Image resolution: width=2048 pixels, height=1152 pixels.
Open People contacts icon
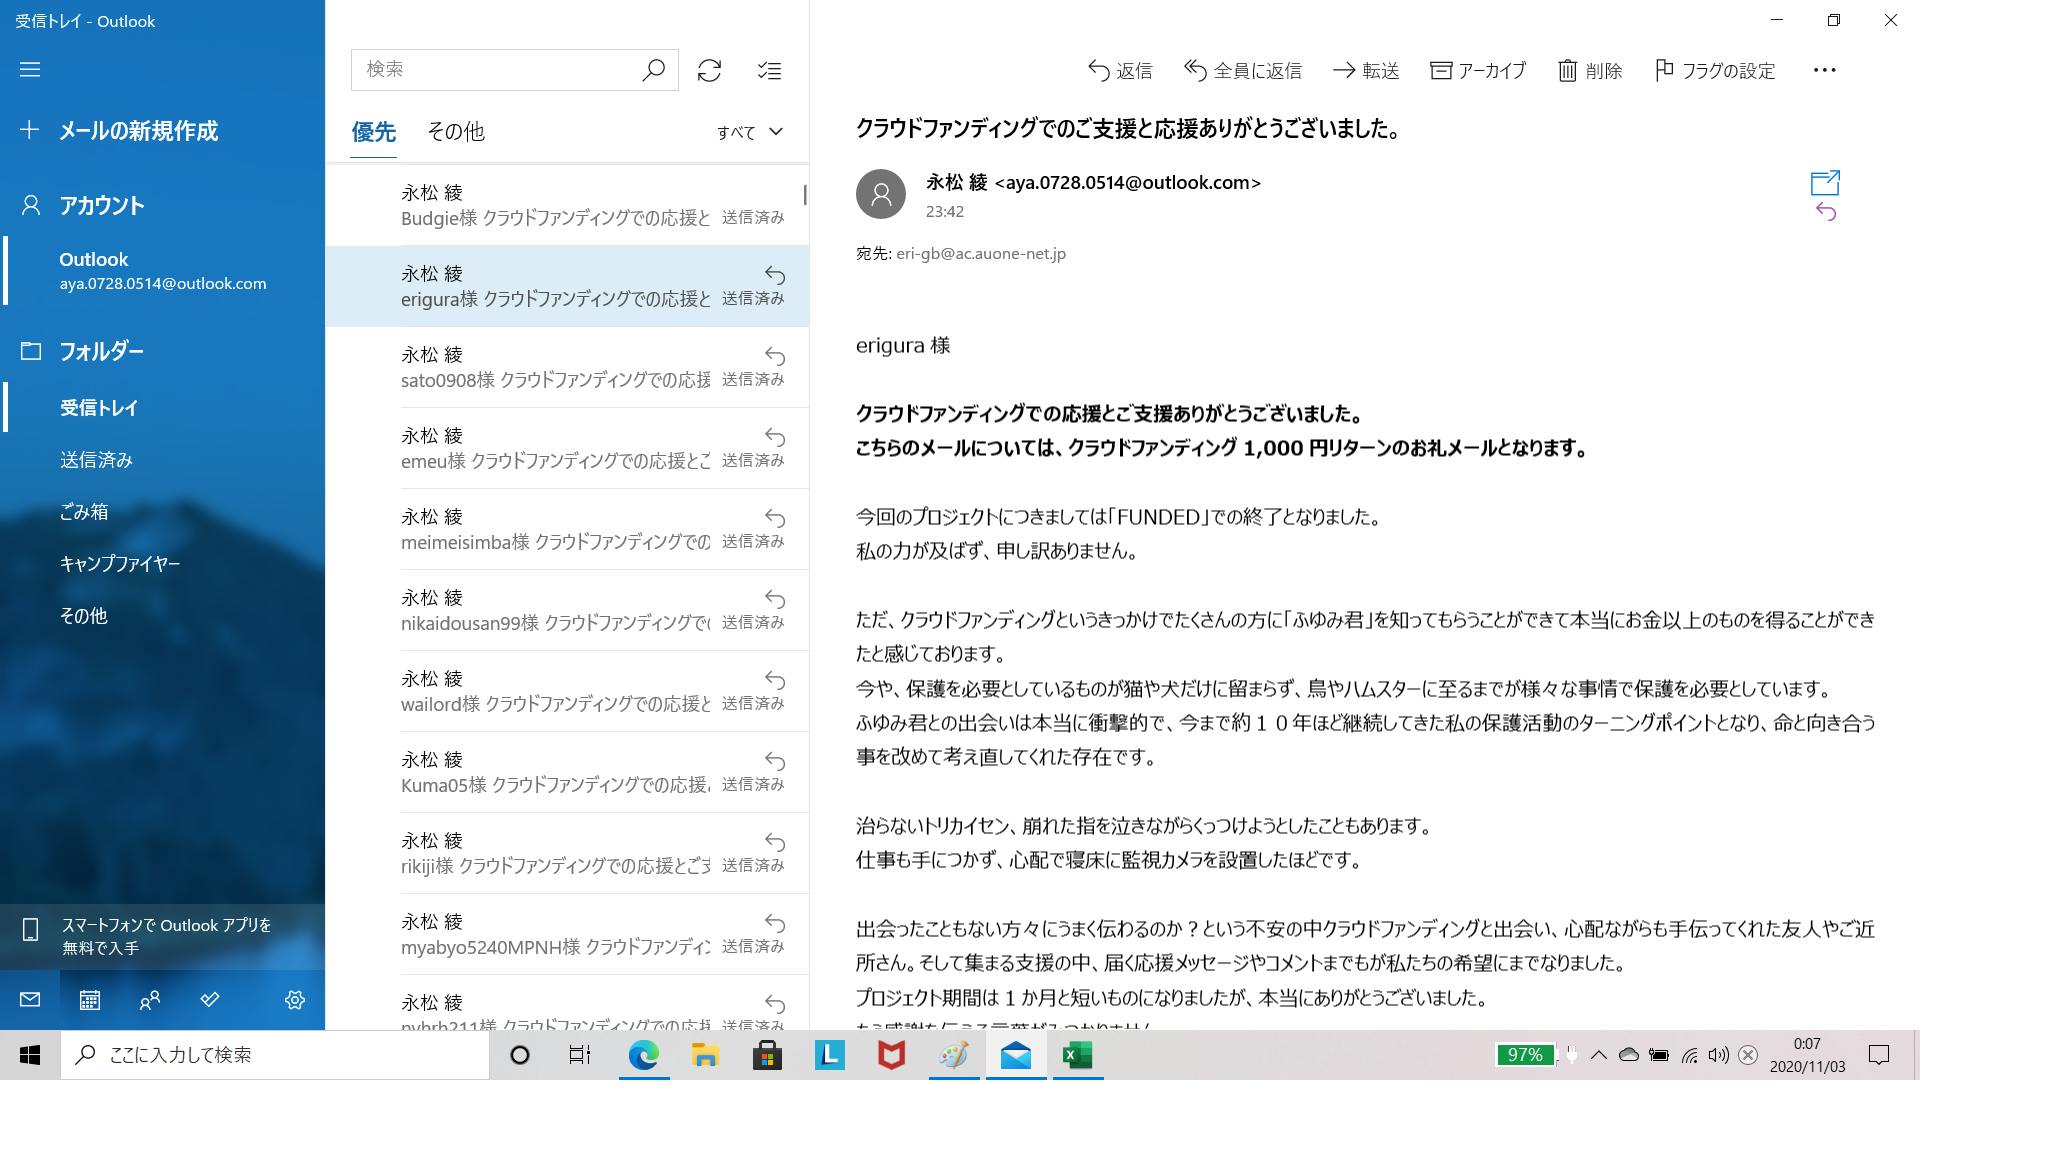150,1000
